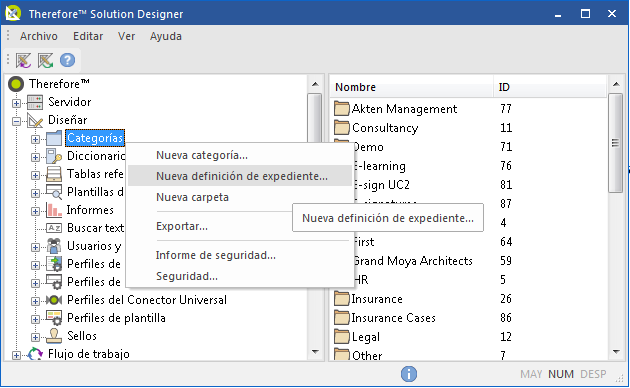630x388 pixels.
Task: Click the tree panel scroll up arrow
Action: 315,84
